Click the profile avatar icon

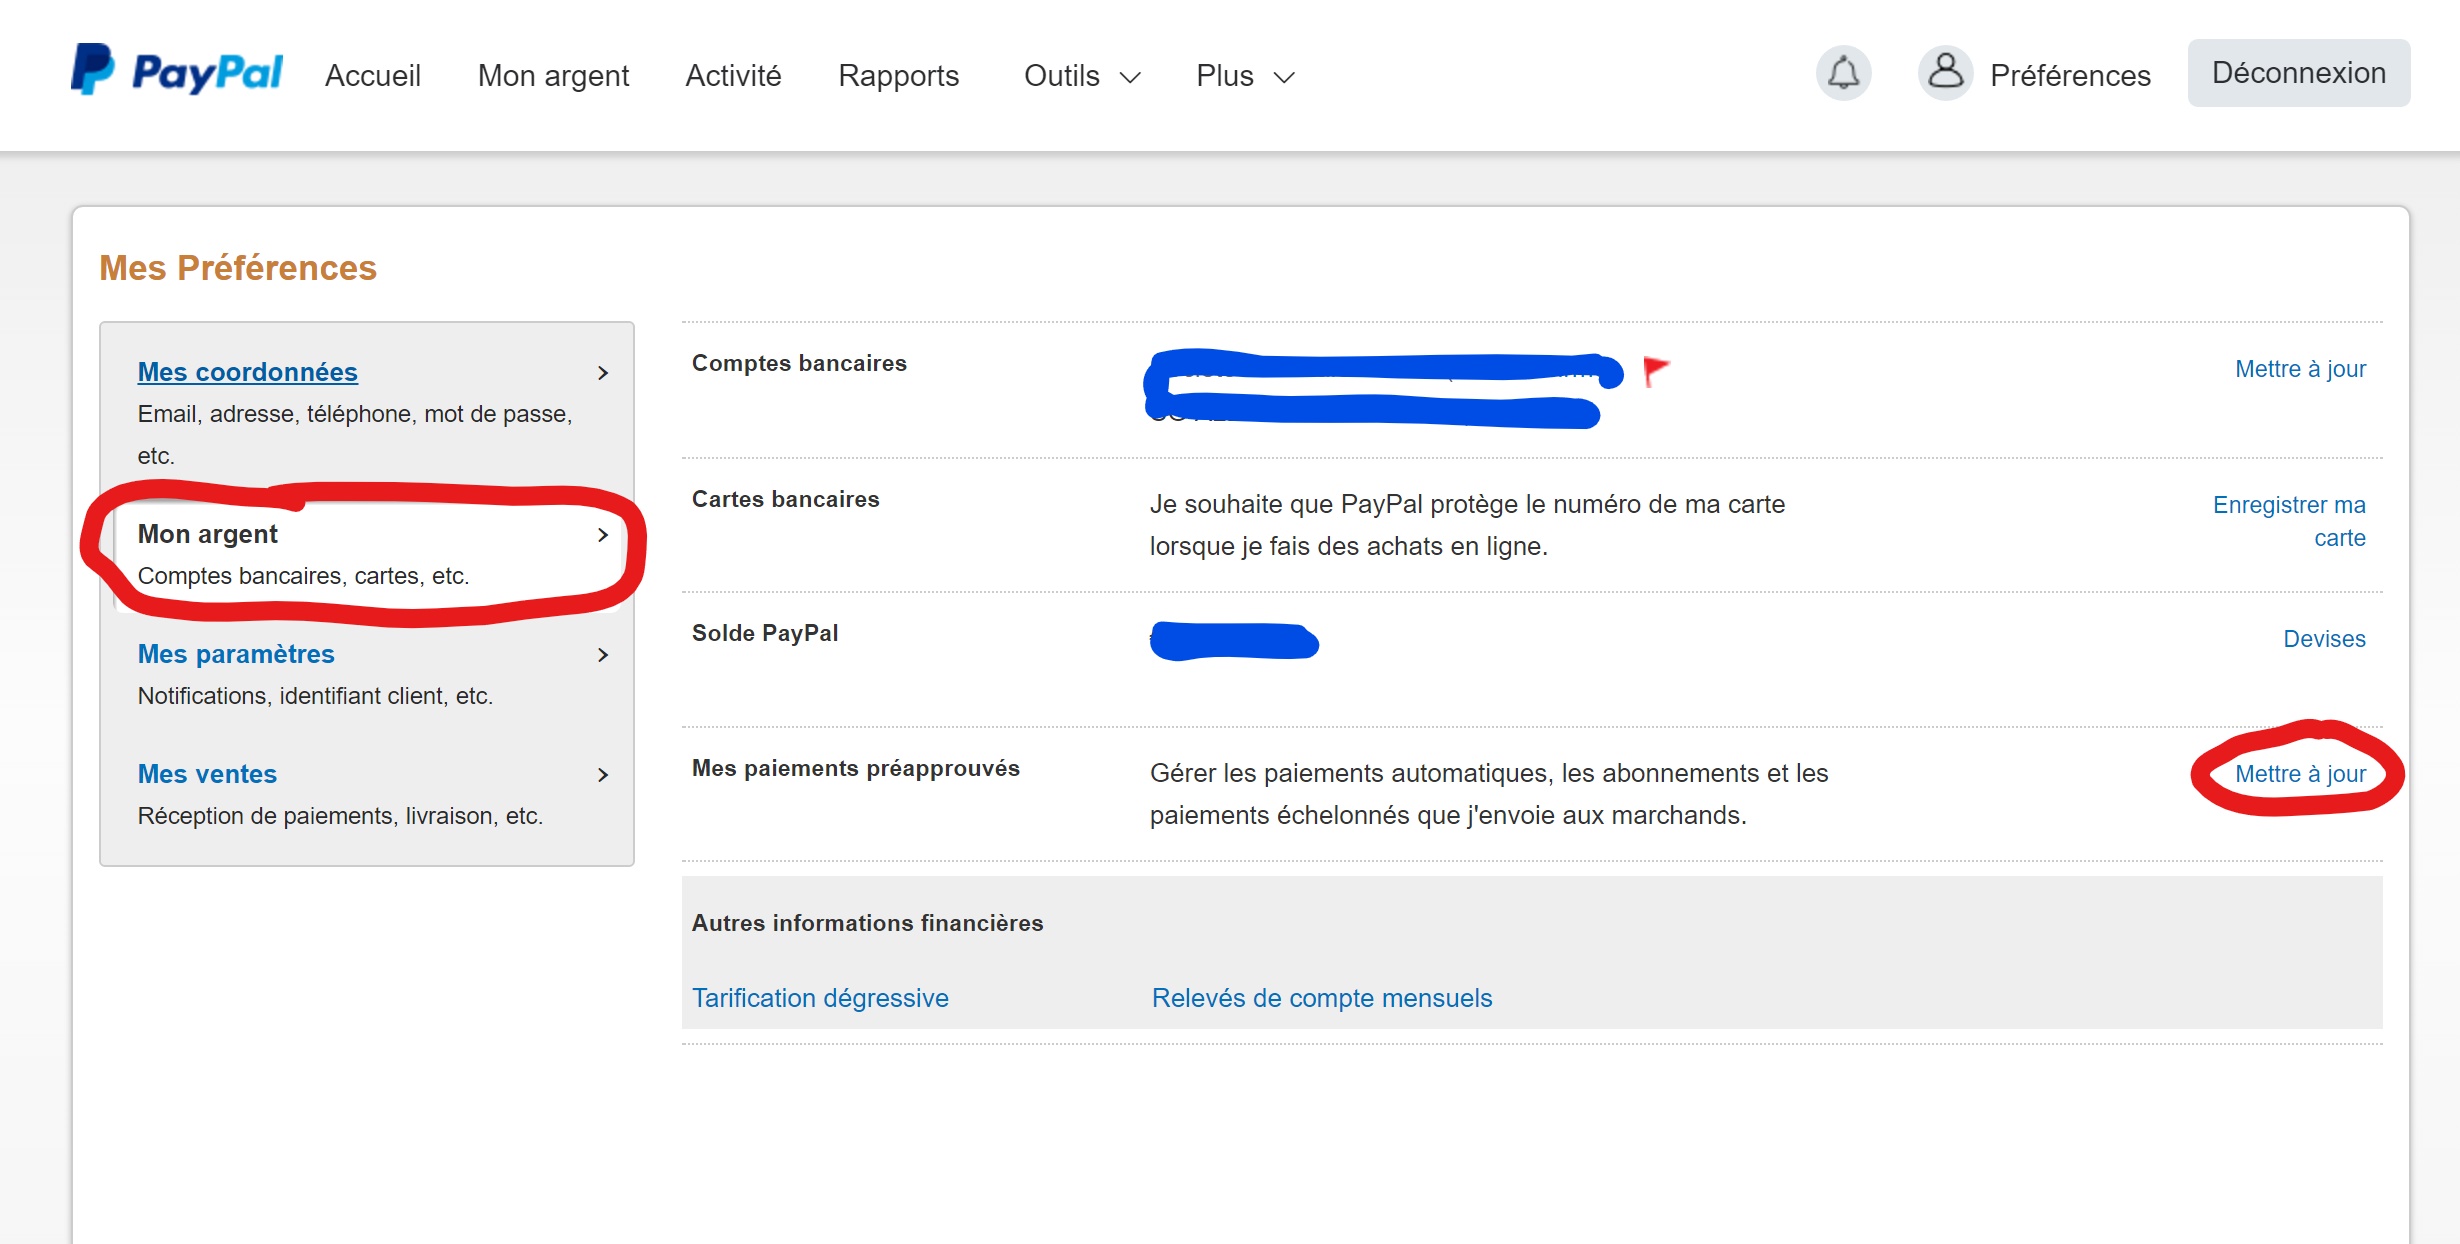click(1945, 73)
